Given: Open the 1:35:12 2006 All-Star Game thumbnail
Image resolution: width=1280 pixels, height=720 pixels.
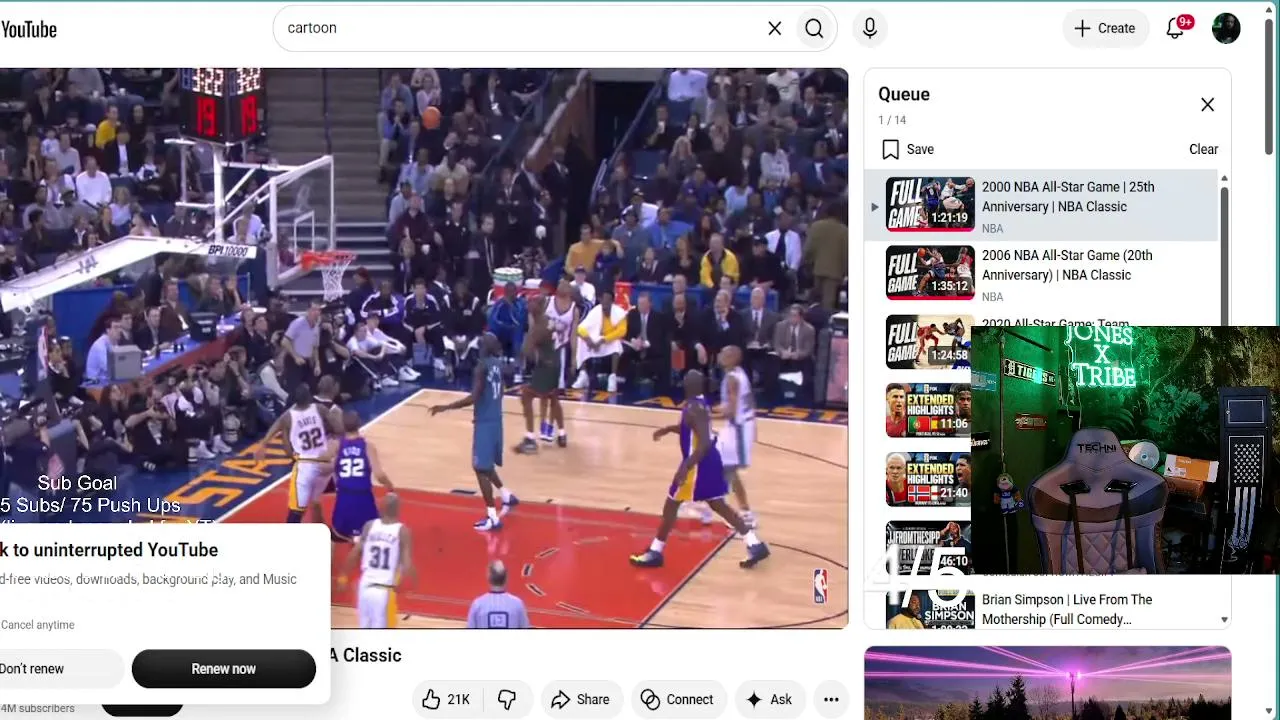Looking at the screenshot, I should (930, 273).
